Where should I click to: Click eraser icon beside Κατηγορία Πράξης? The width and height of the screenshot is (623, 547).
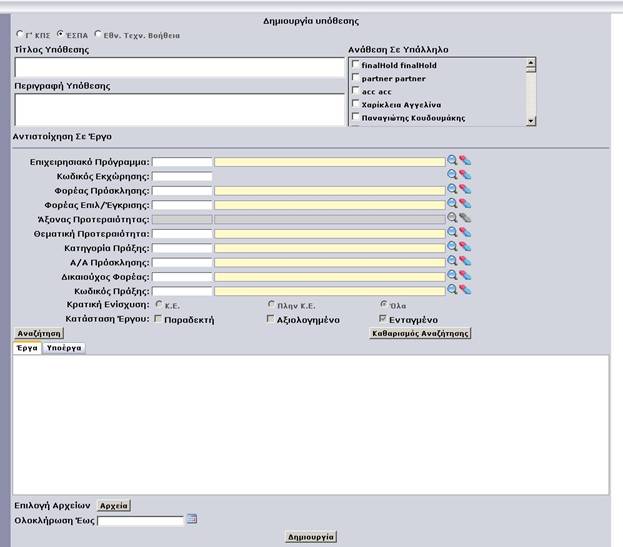pyautogui.click(x=465, y=247)
